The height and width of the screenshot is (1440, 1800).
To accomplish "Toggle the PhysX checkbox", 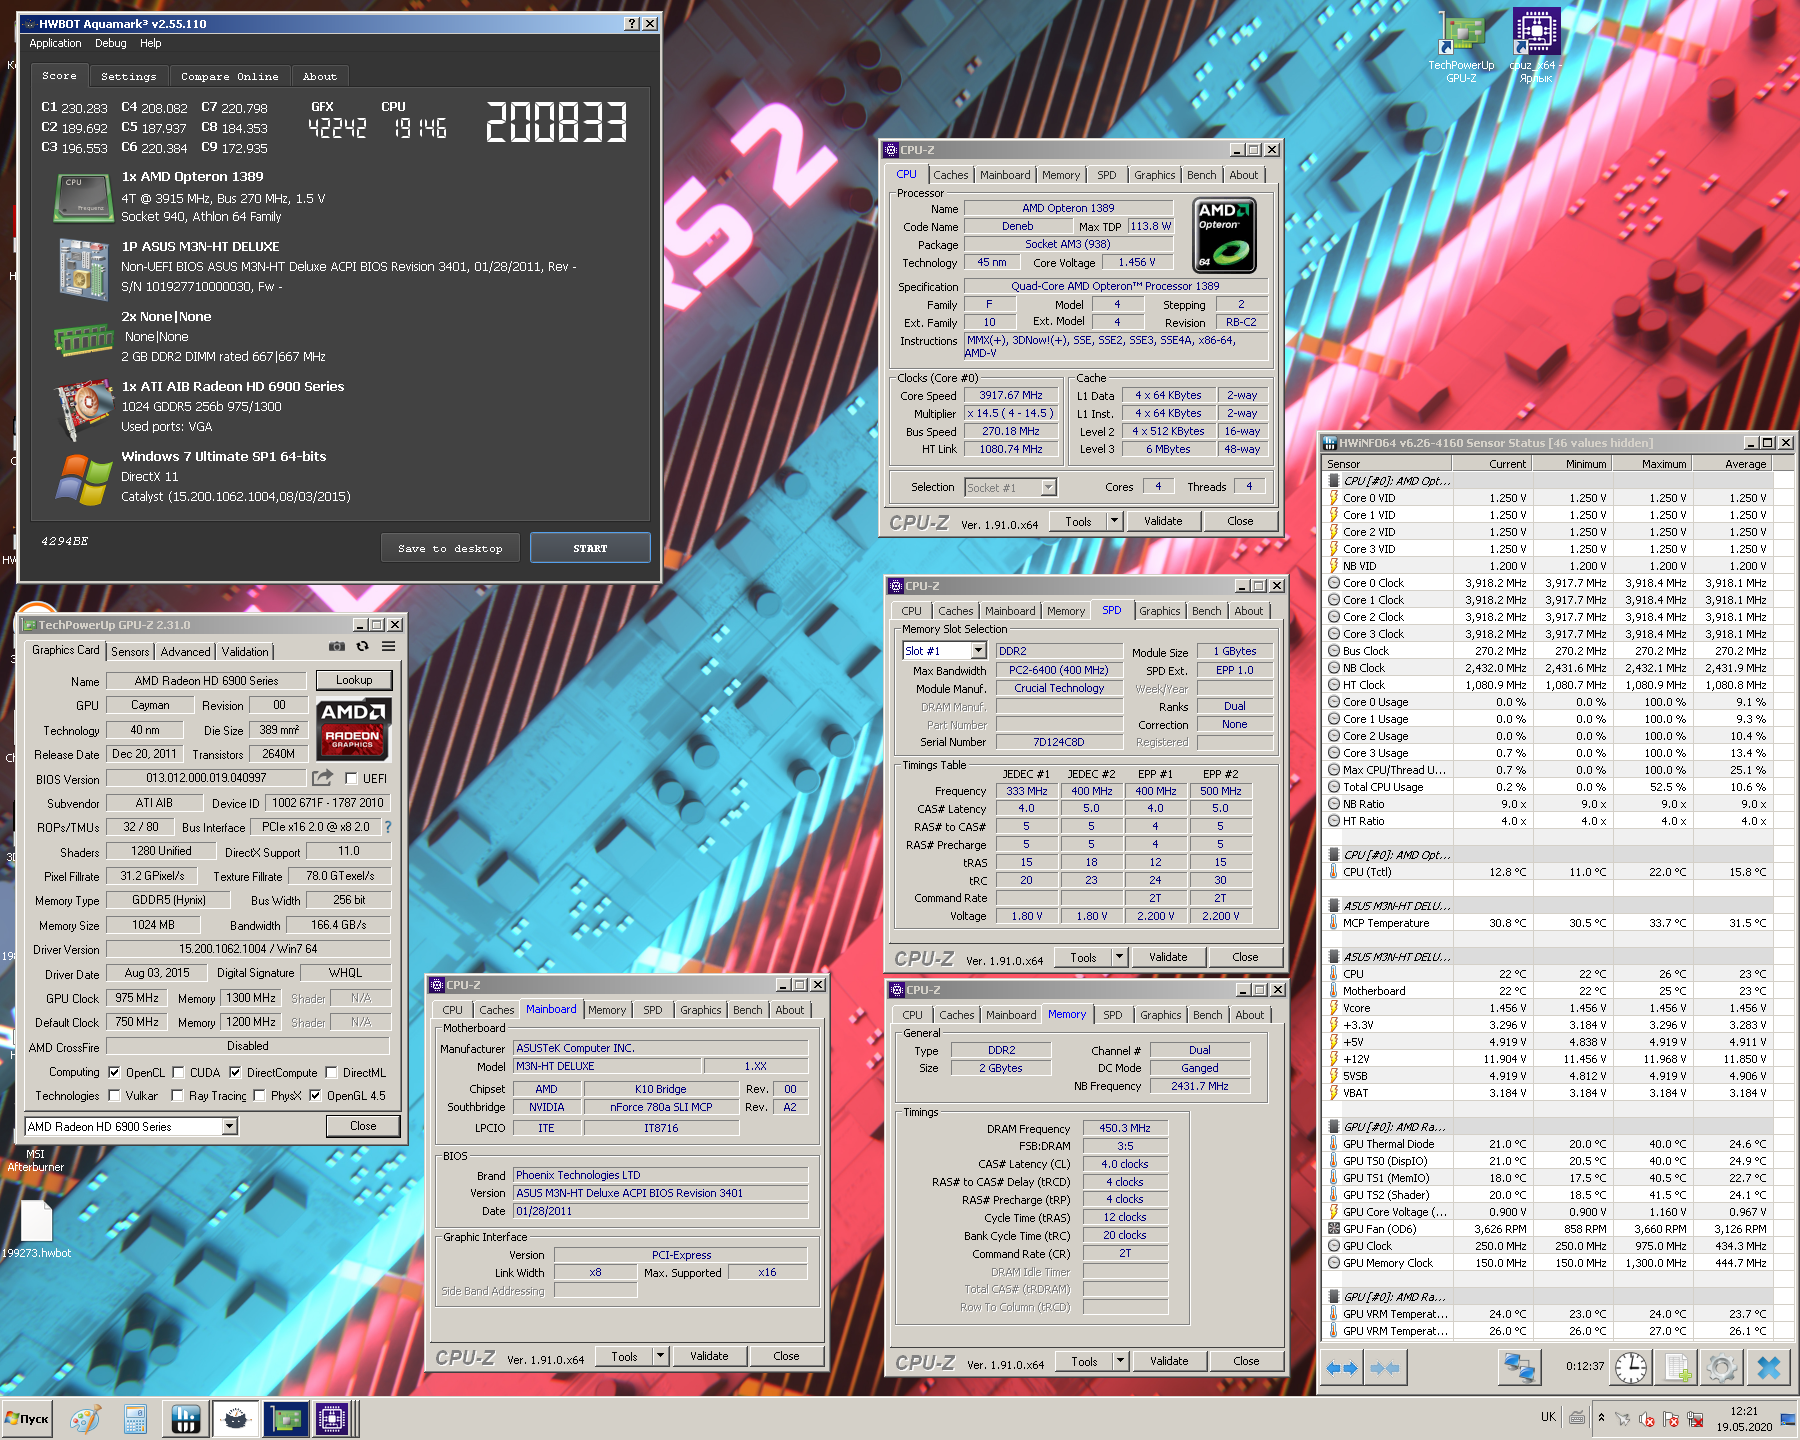I will 259,1095.
